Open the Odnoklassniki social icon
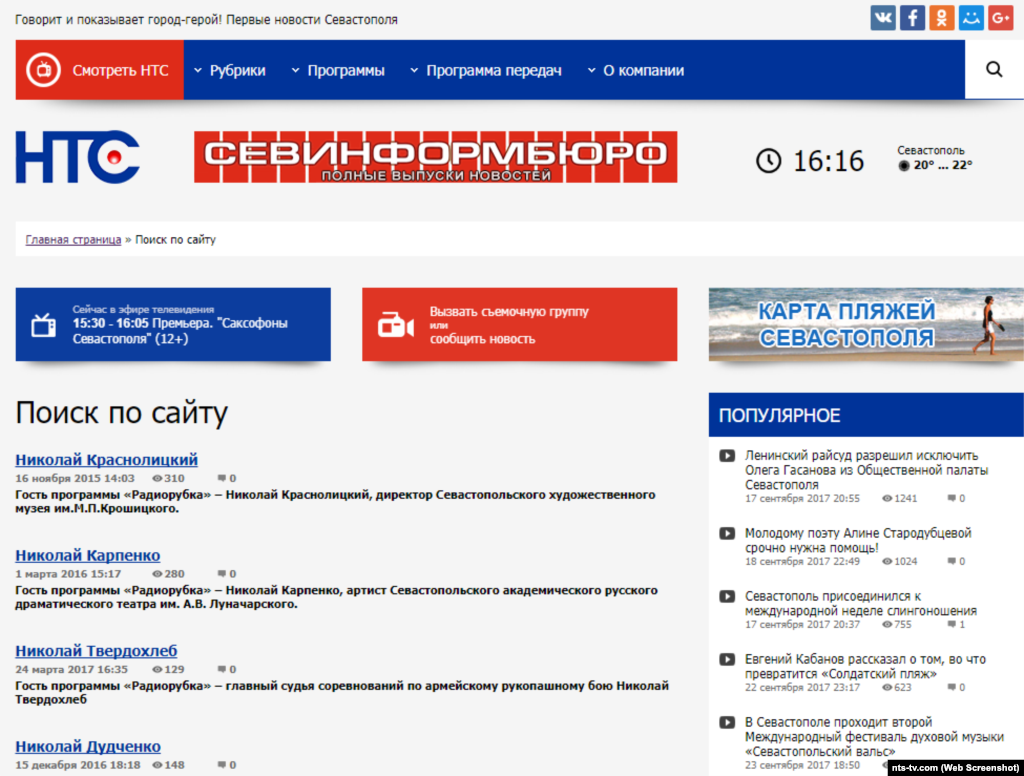This screenshot has width=1024, height=776. point(941,18)
